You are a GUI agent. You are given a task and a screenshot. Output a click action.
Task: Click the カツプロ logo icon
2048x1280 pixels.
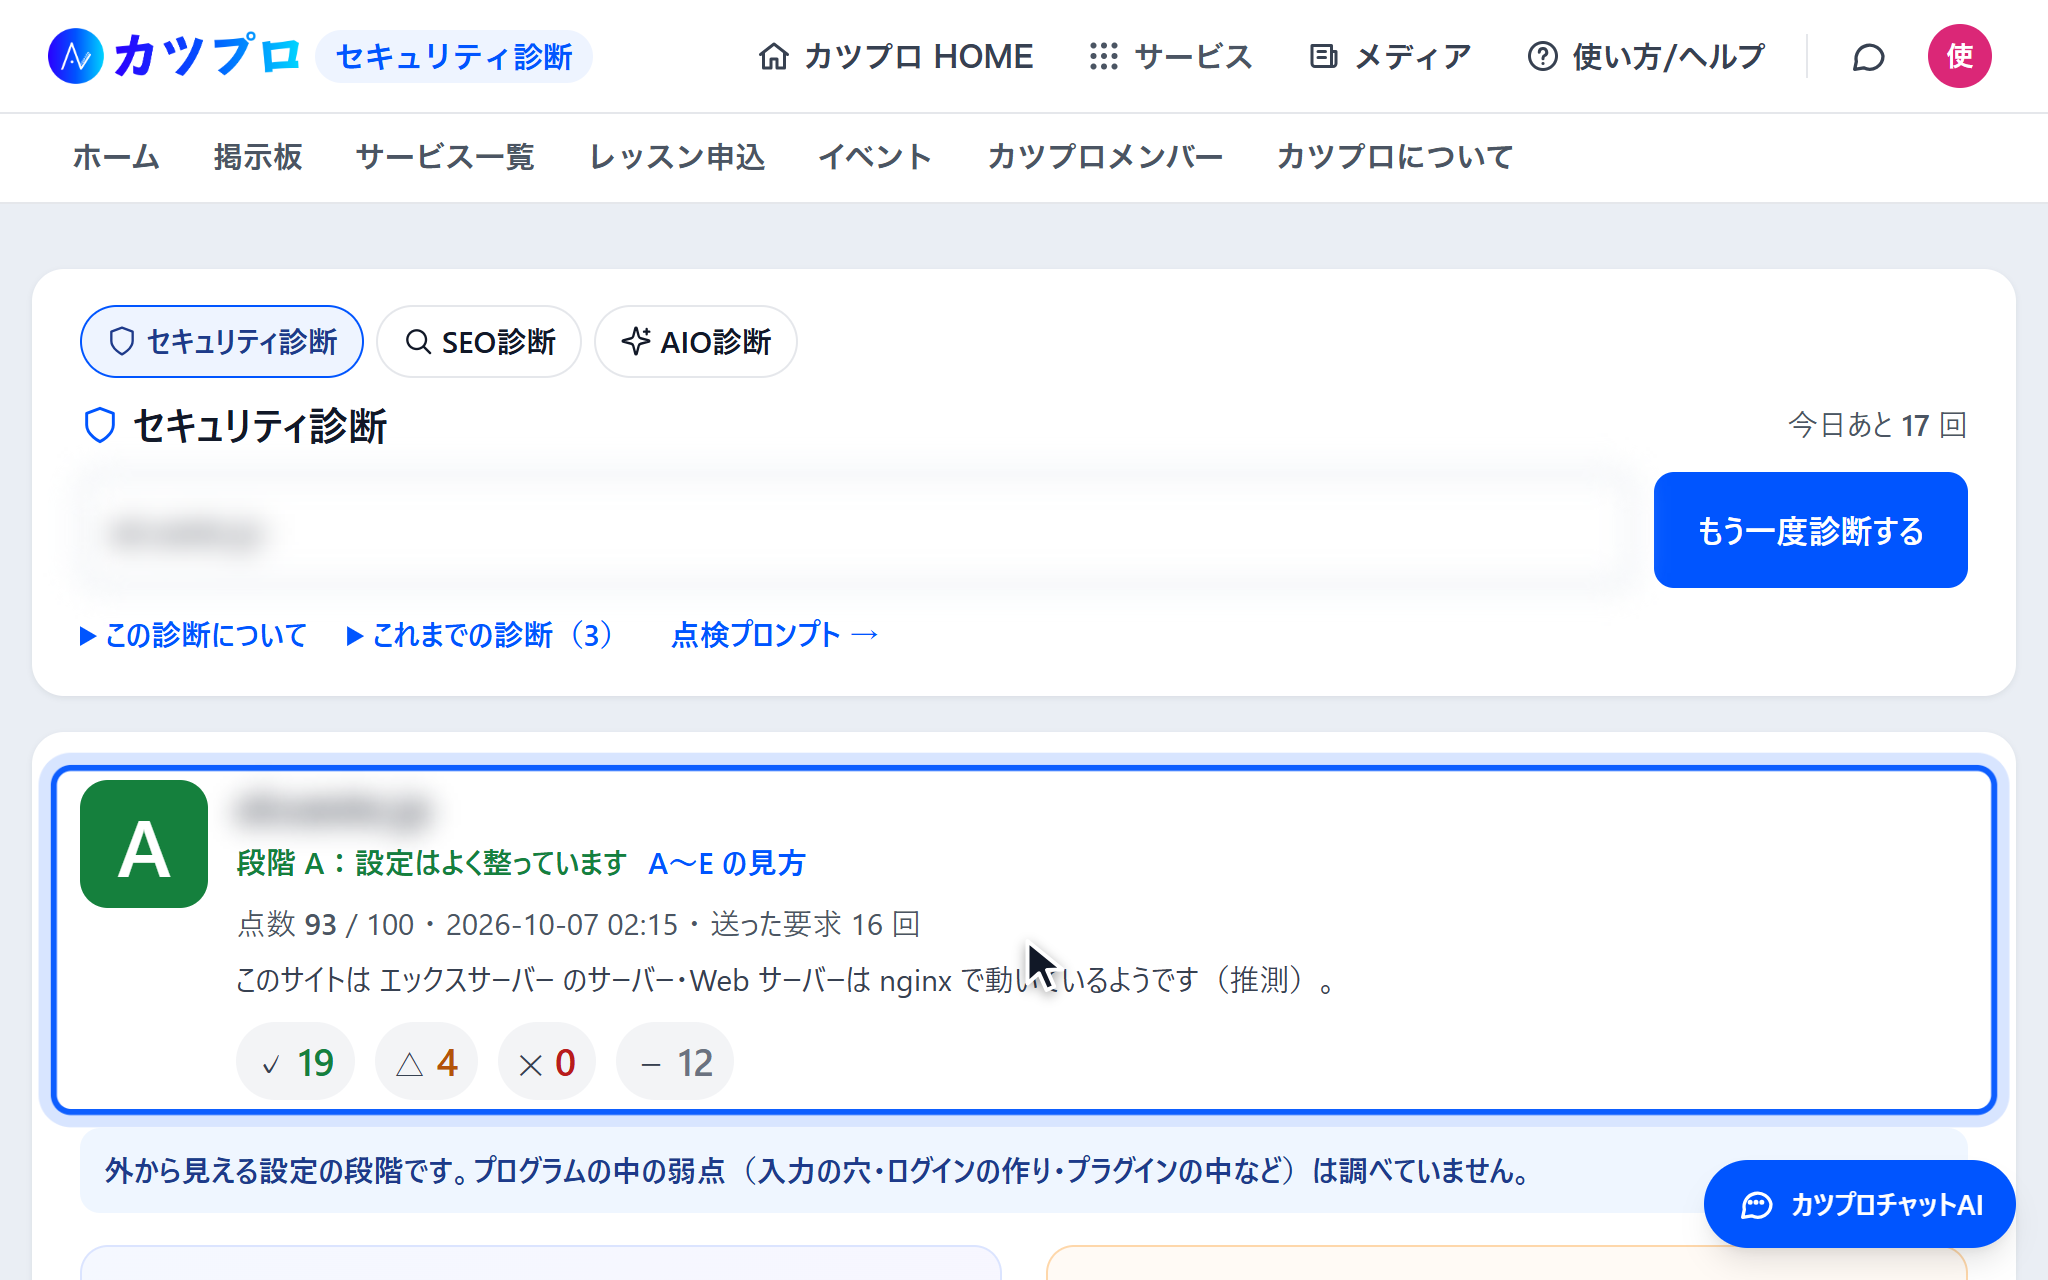(x=76, y=56)
